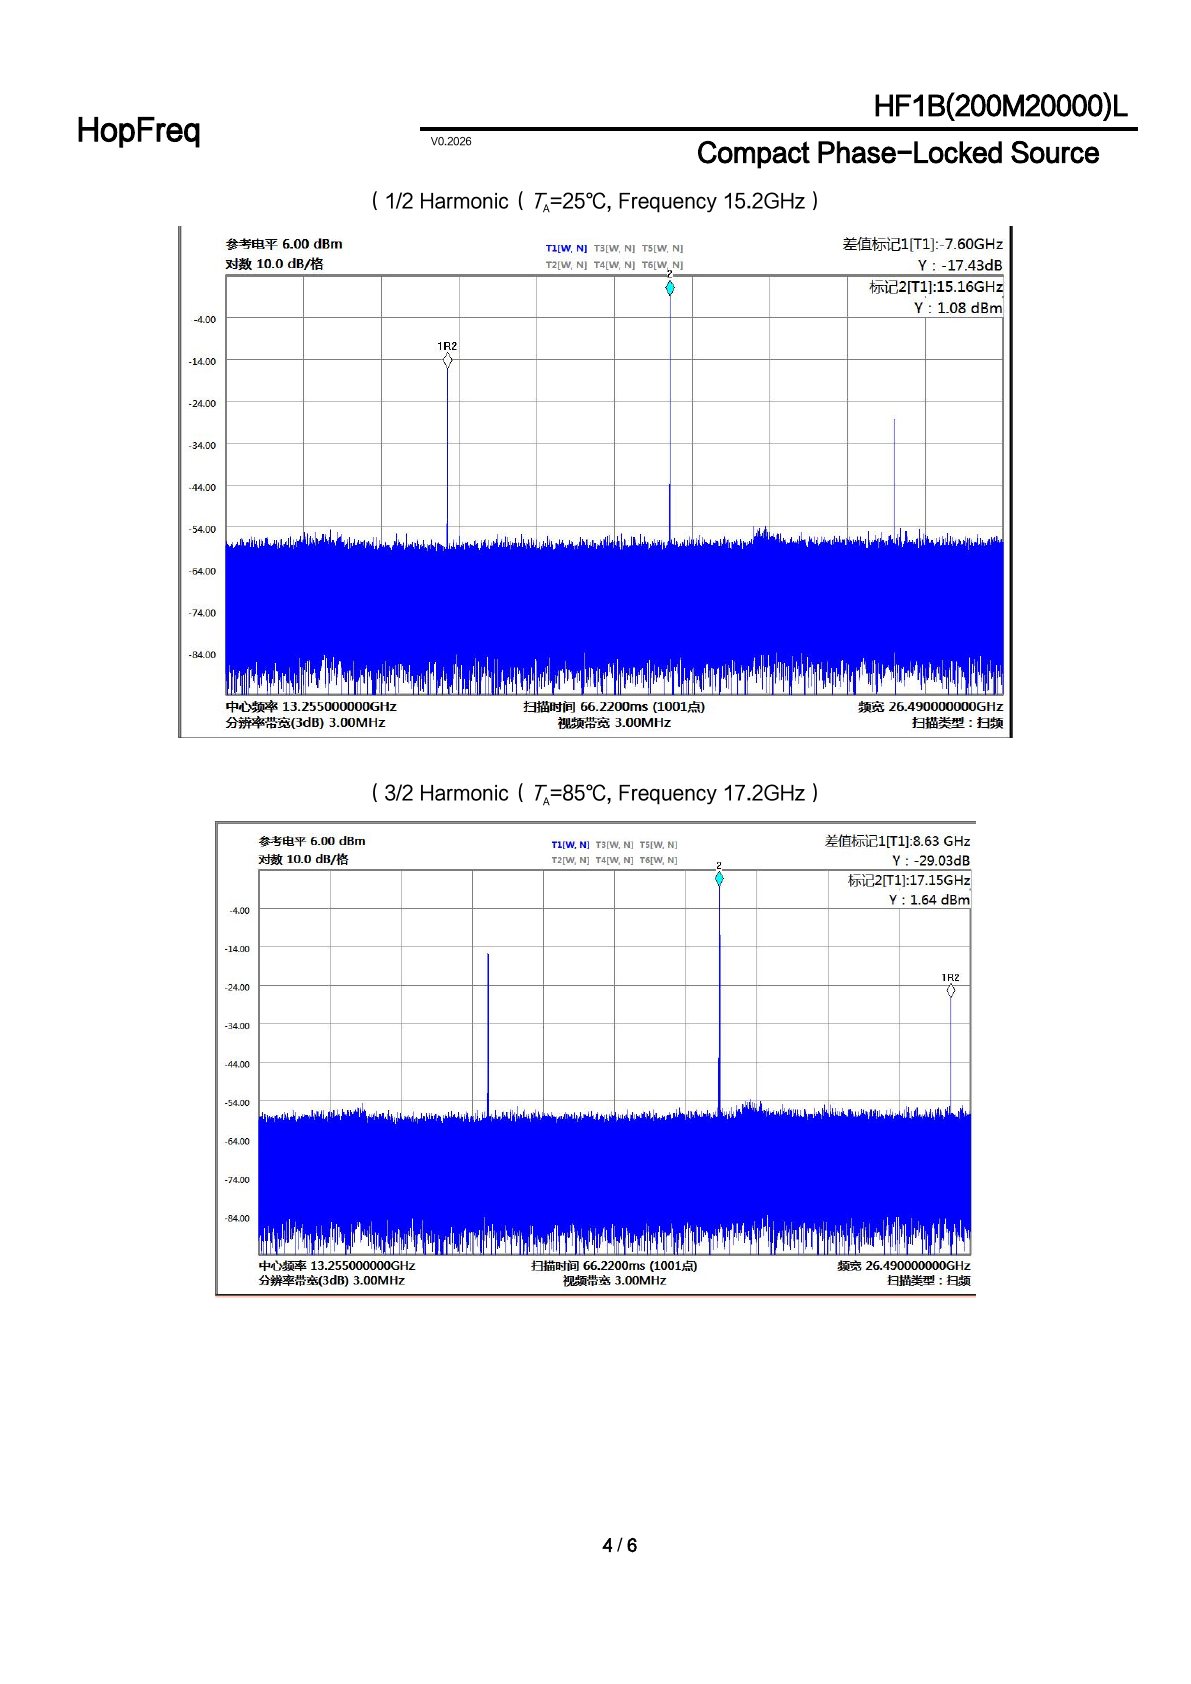Click the version label V0.2026
This screenshot has height=1684, width=1191.
click(451, 141)
